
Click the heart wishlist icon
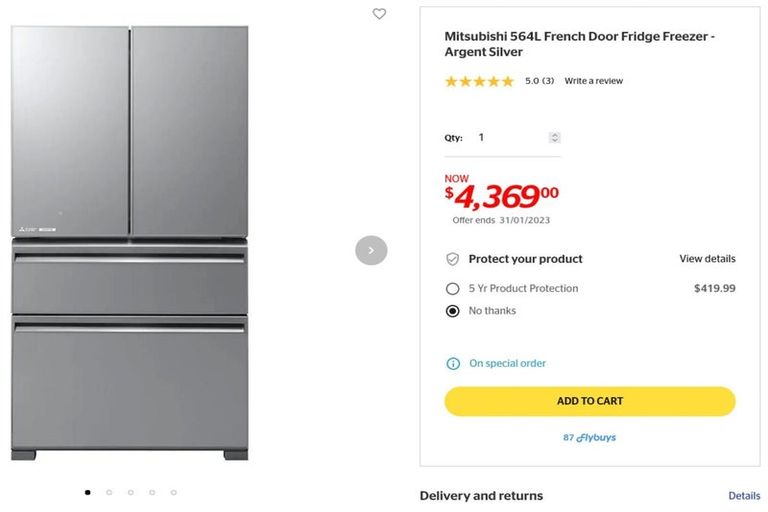(x=379, y=14)
